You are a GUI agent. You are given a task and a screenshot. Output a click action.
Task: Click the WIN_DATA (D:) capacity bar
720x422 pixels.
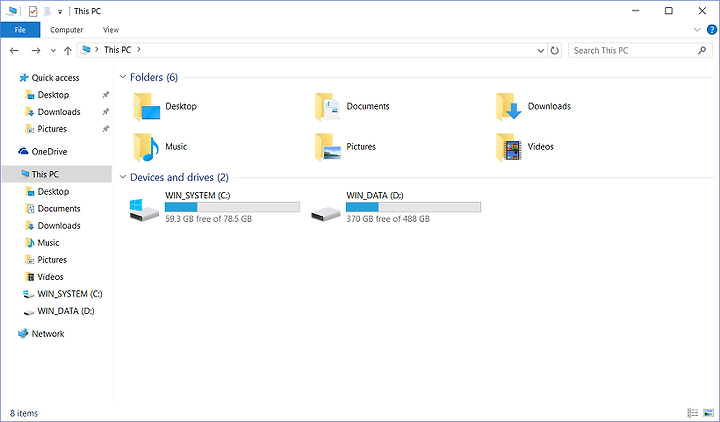click(413, 207)
